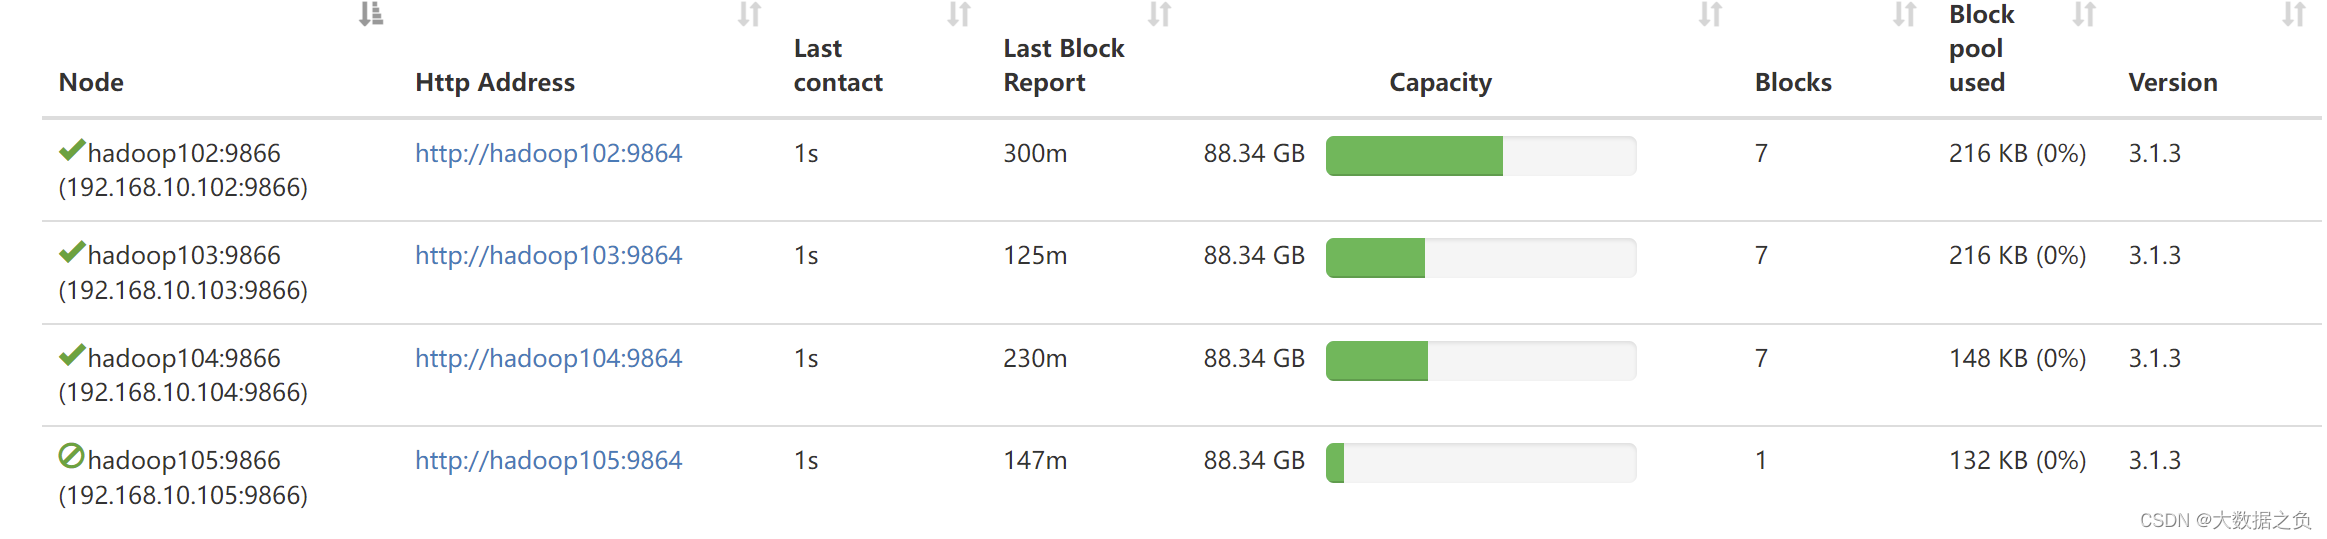Click green checkmark status of hadoop103
The width and height of the screenshot is (2327, 539).
pyautogui.click(x=72, y=252)
